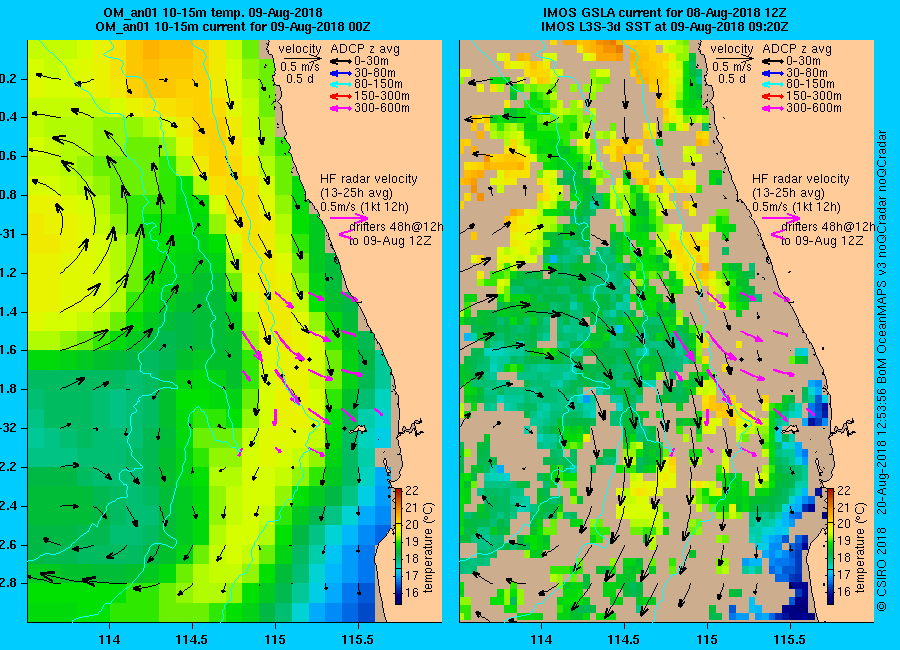Click the magenta HF radar arrow in IMOS map
The image size is (900, 650).
click(781, 218)
